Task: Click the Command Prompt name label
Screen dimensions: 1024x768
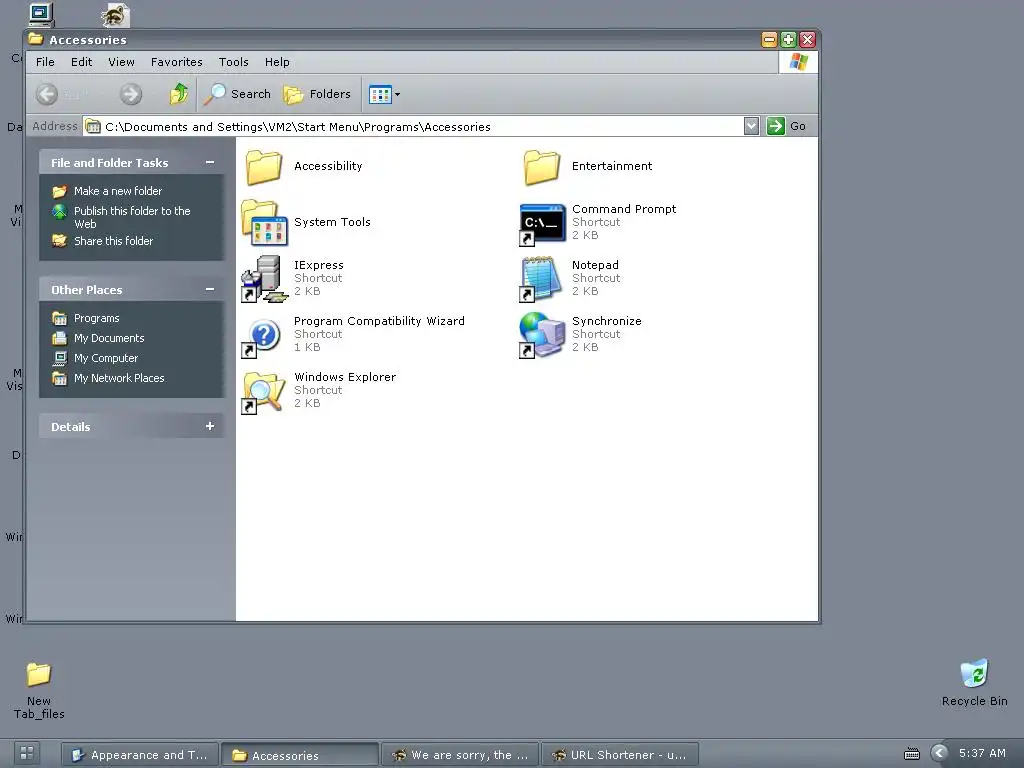Action: (624, 209)
